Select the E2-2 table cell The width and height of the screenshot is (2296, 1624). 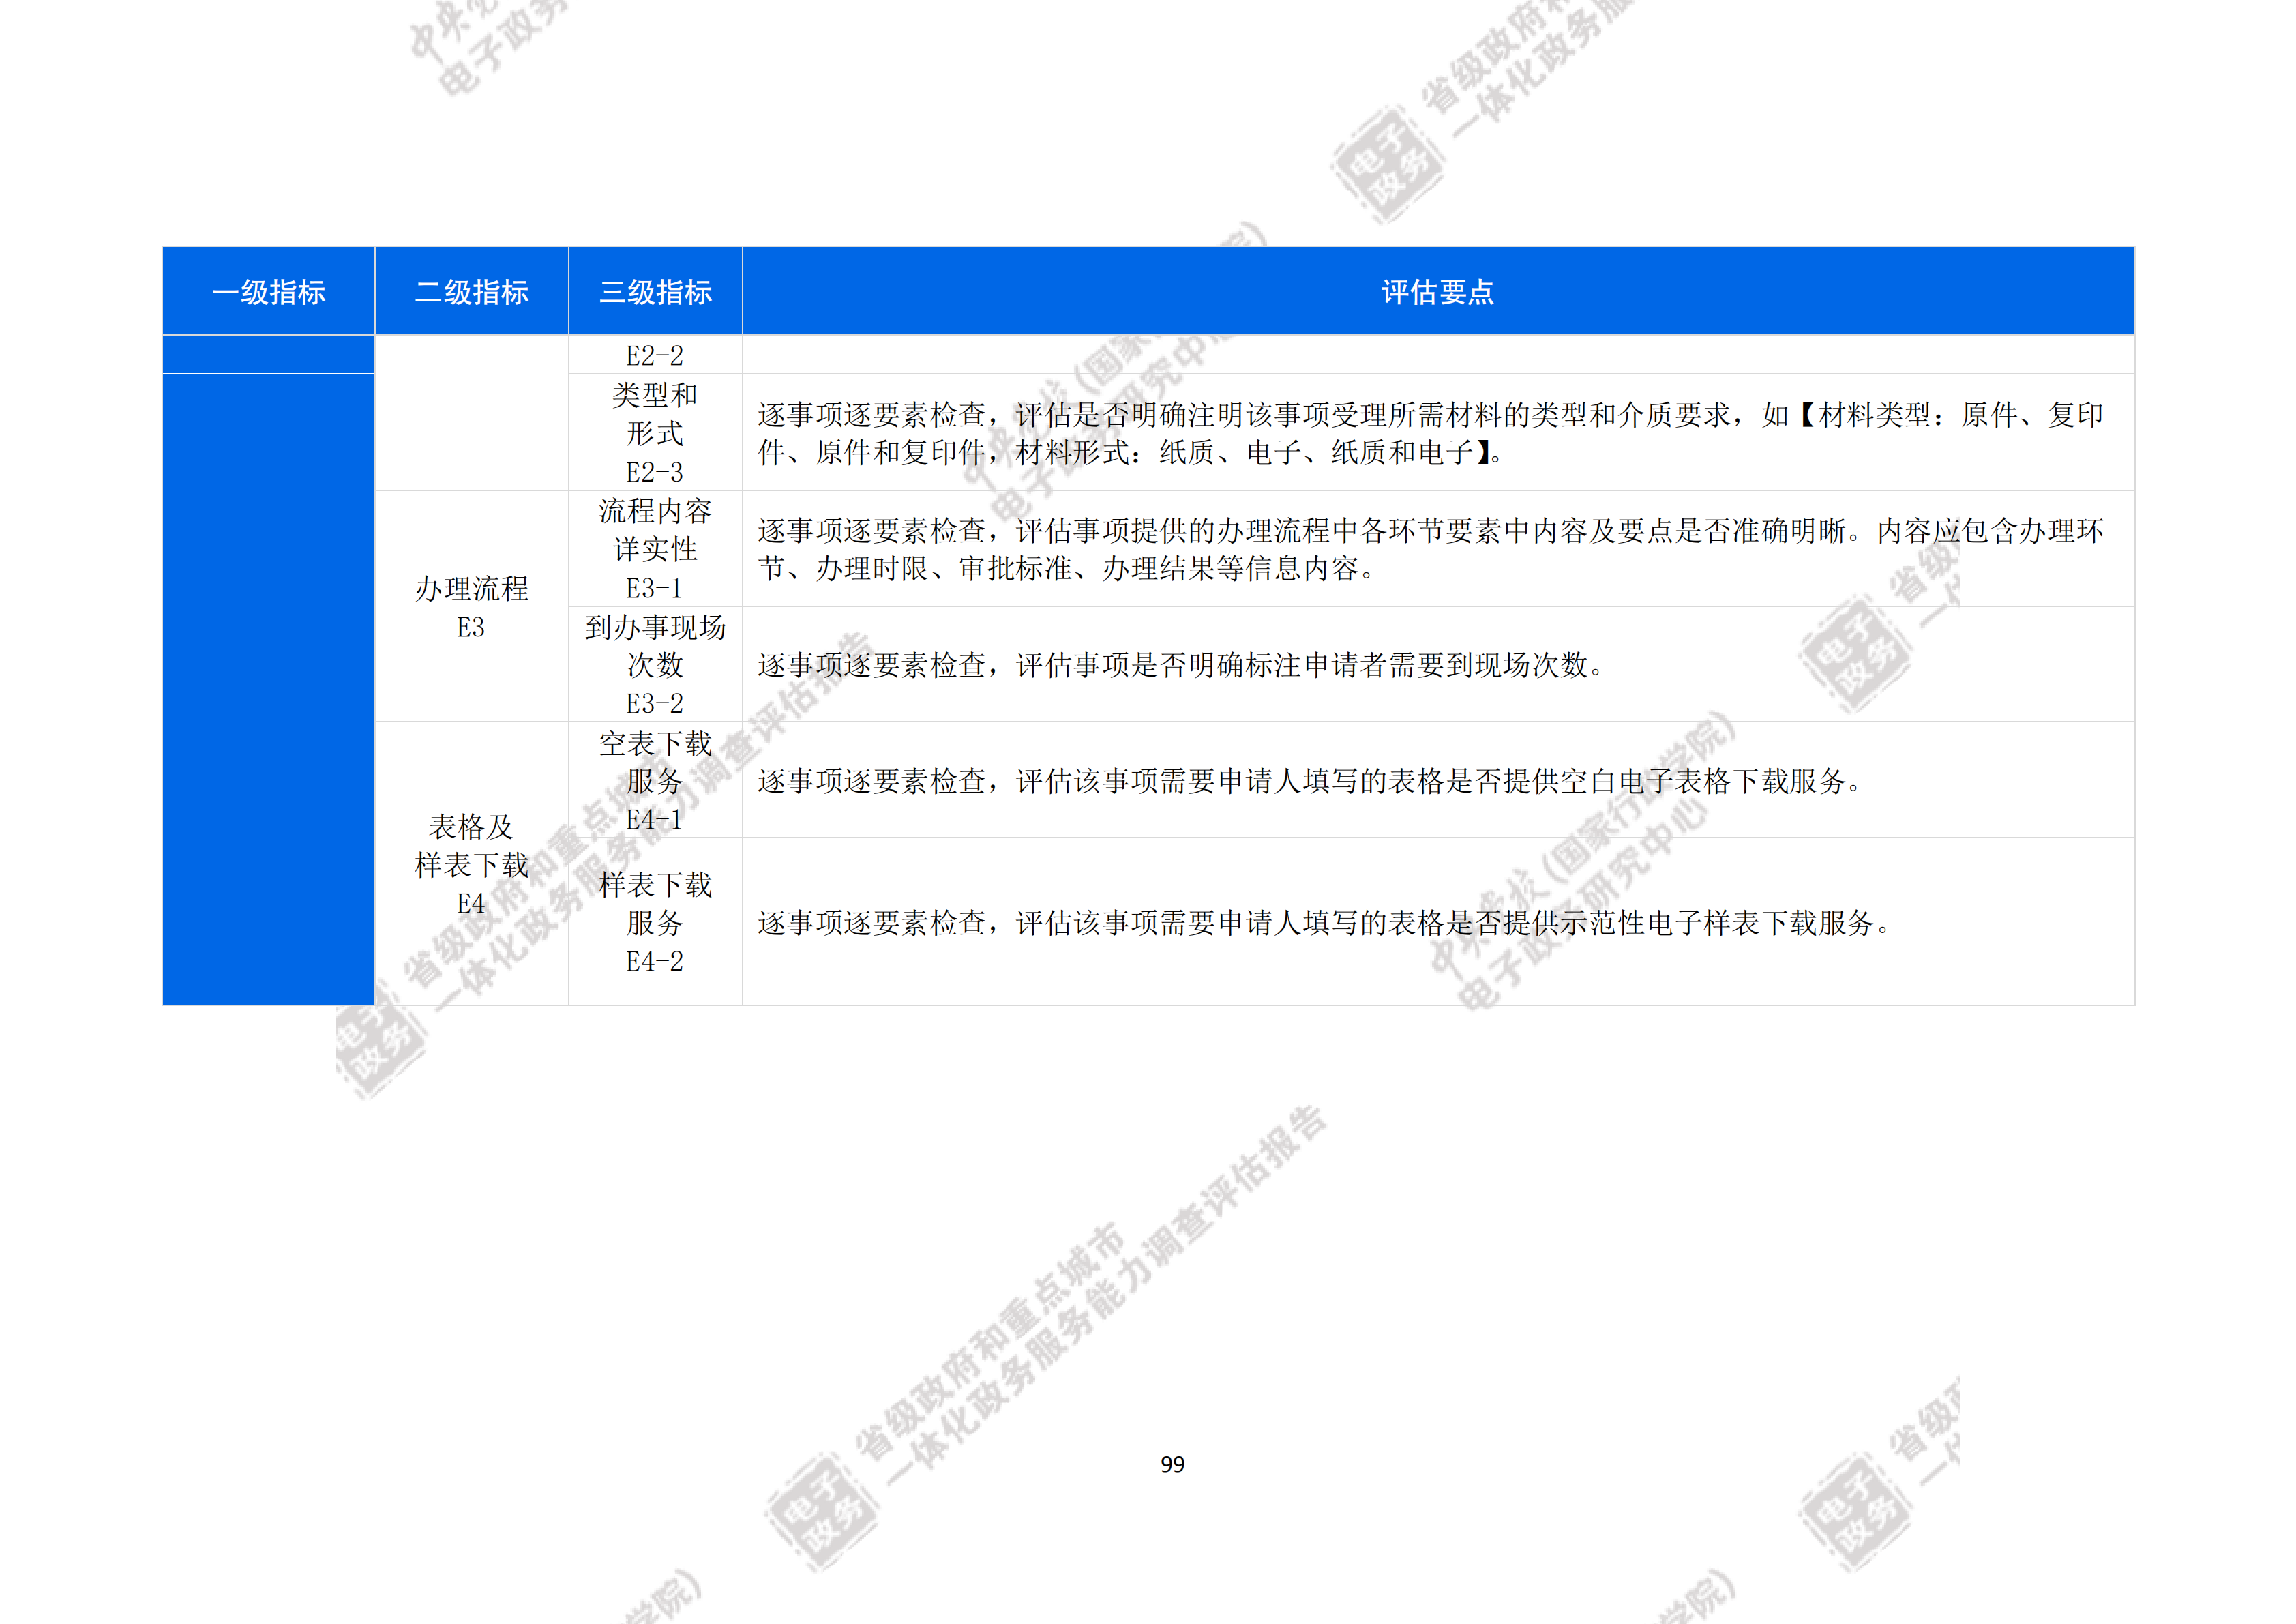pyautogui.click(x=655, y=355)
